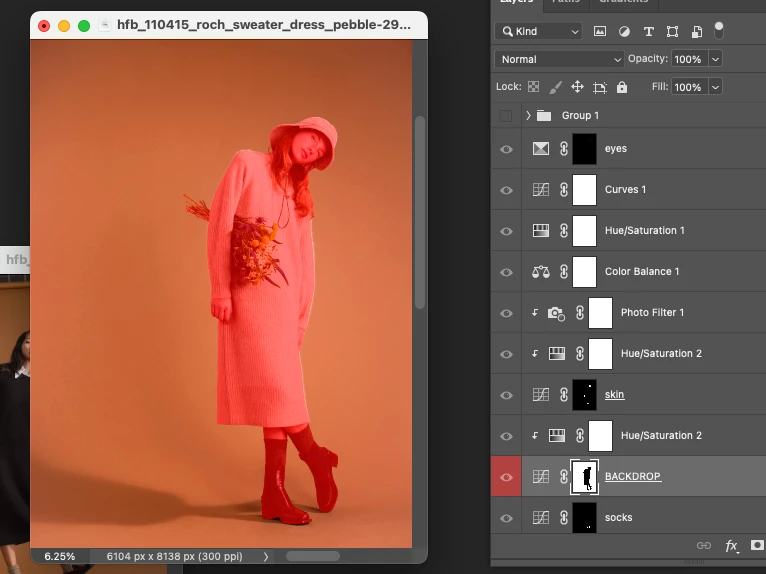Screen dimensions: 766x574
Task: Filter layers by pixel layers icon
Action: point(599,31)
